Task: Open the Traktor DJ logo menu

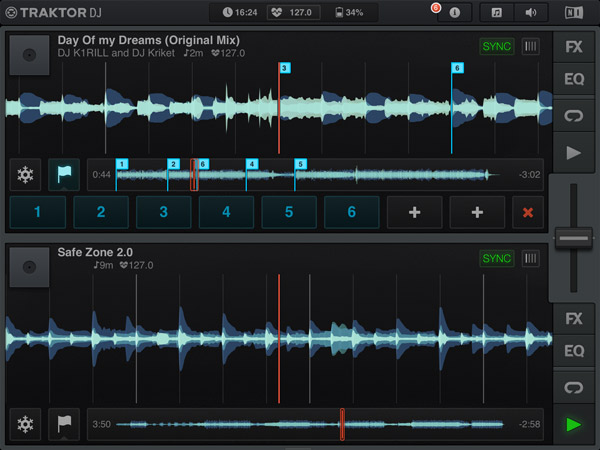Action: (54, 13)
